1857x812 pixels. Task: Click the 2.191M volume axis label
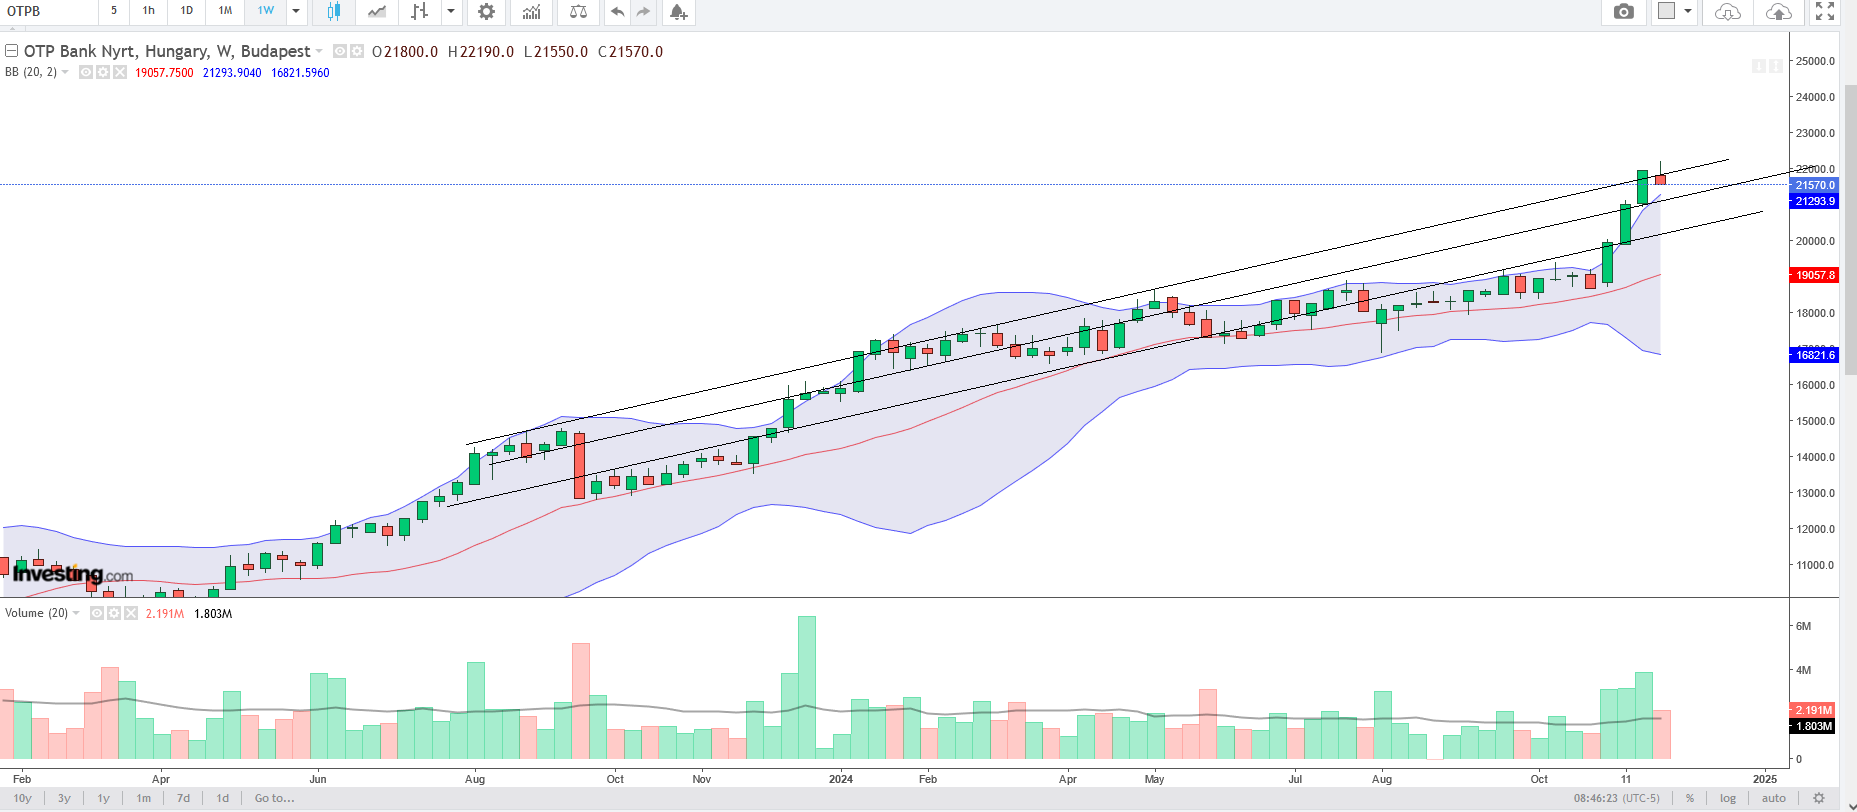tap(1814, 710)
